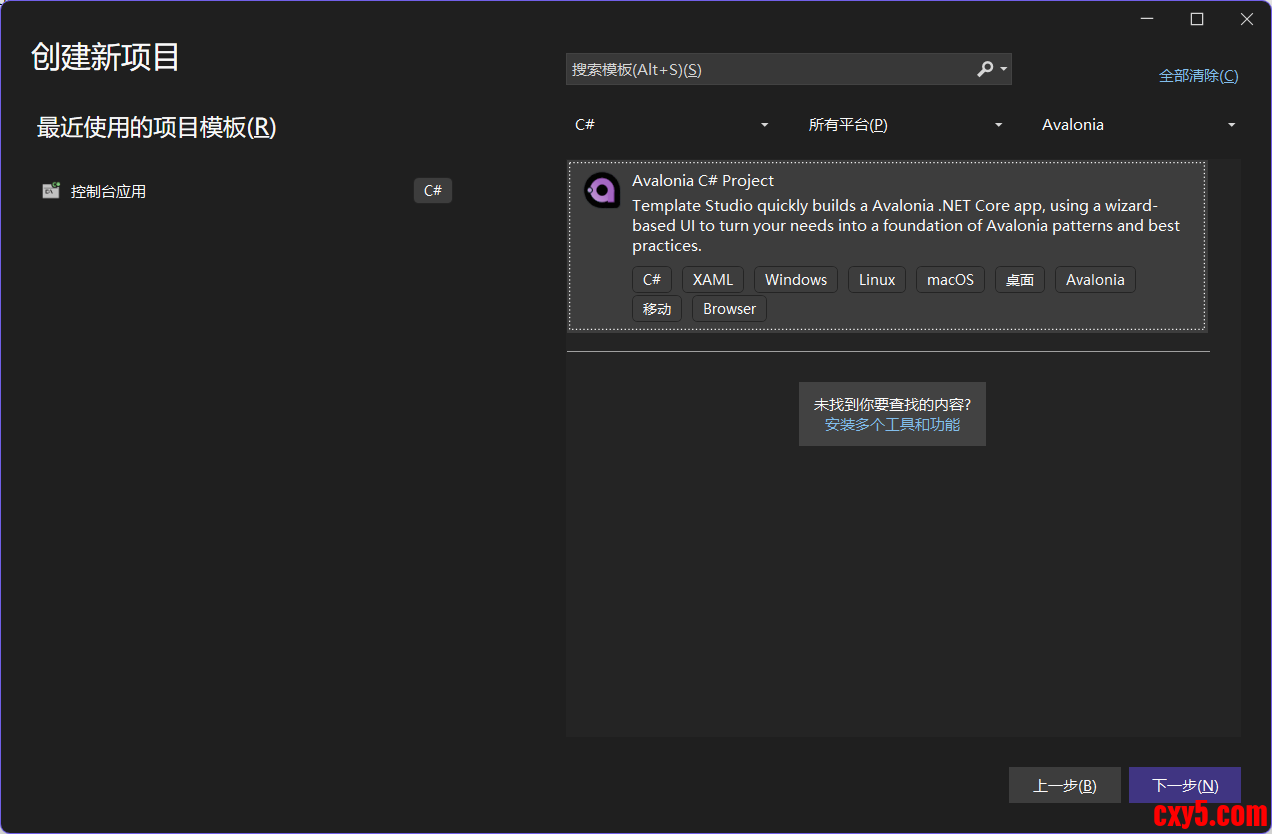
Task: Click the 未找到你要查找的内容 message
Action: [x=892, y=405]
